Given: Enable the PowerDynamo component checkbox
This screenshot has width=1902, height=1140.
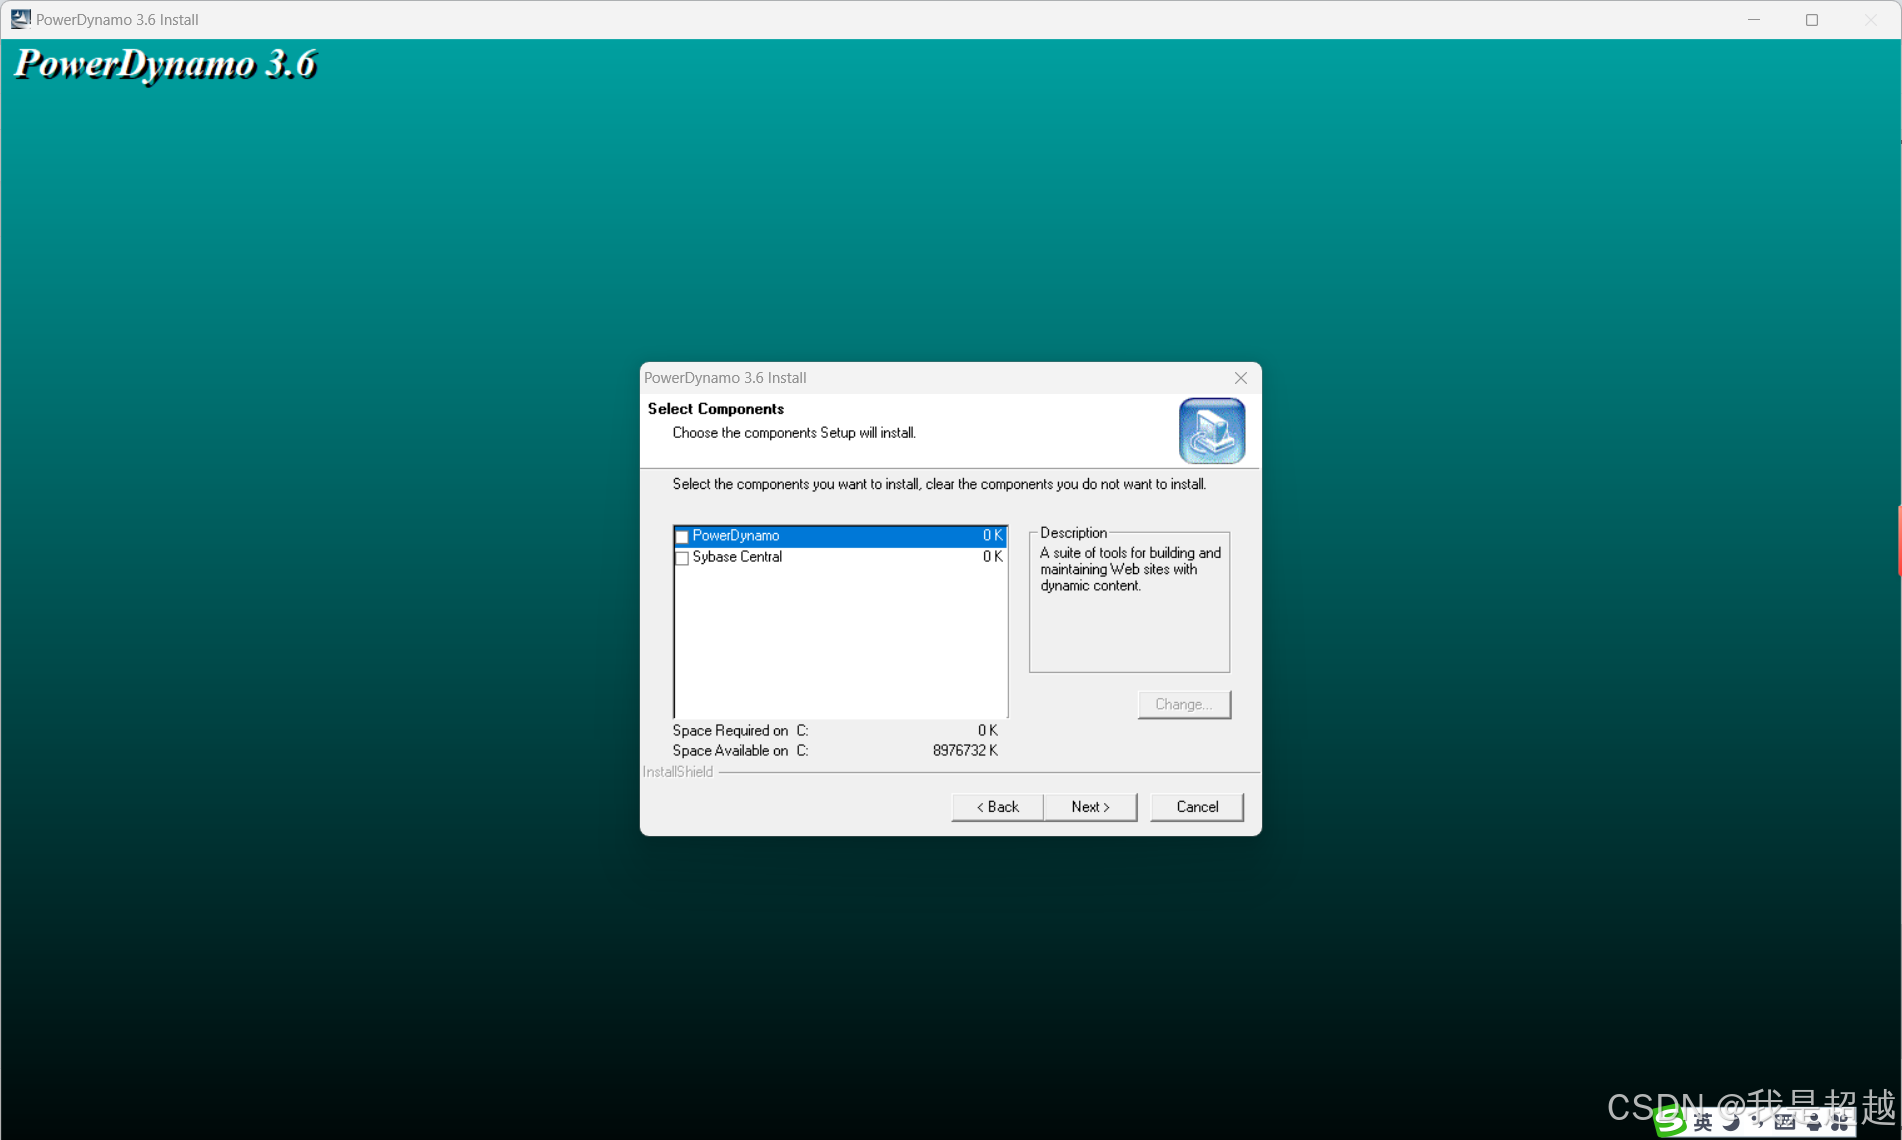Looking at the screenshot, I should [x=682, y=536].
